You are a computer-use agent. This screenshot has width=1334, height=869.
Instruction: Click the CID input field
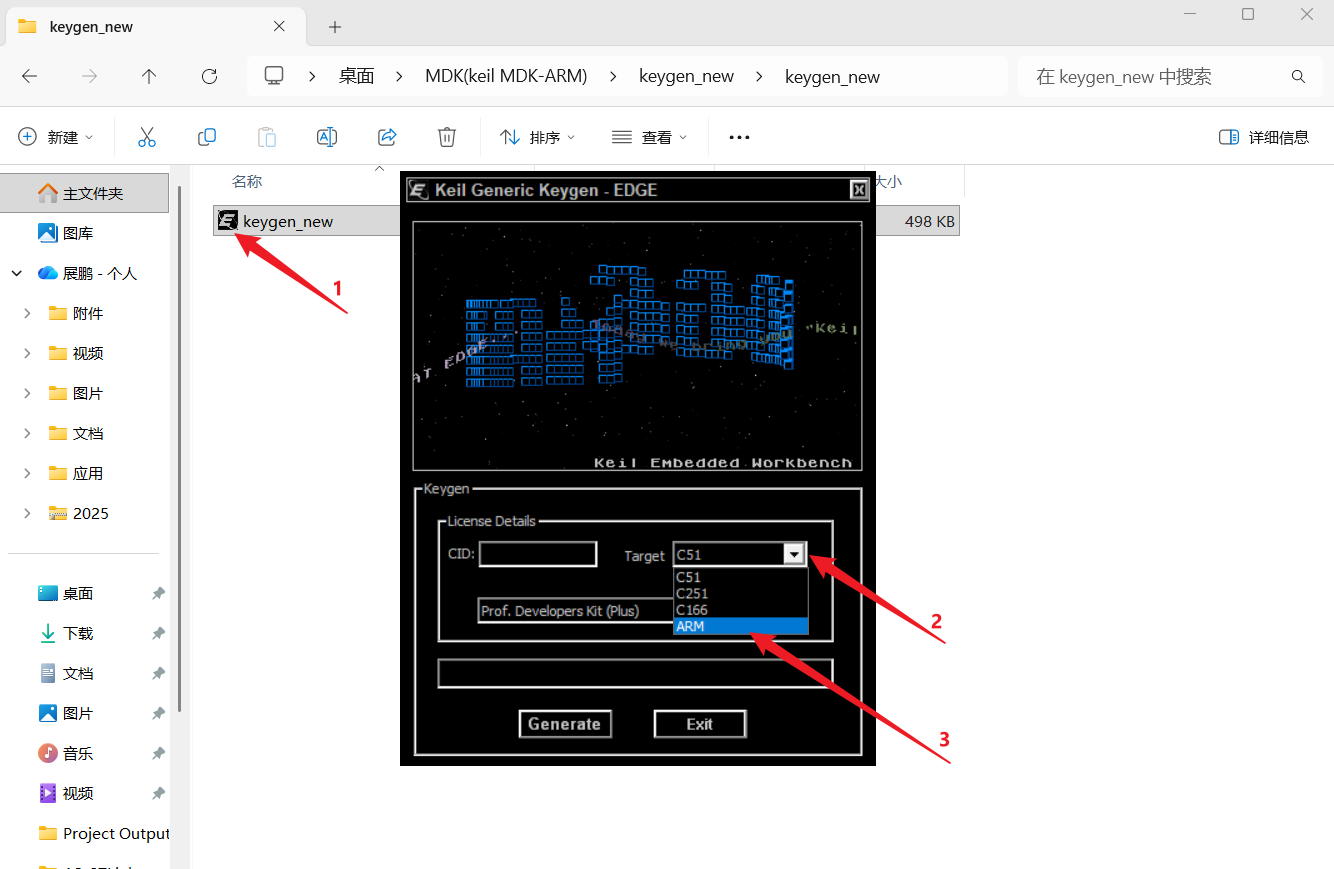[538, 554]
